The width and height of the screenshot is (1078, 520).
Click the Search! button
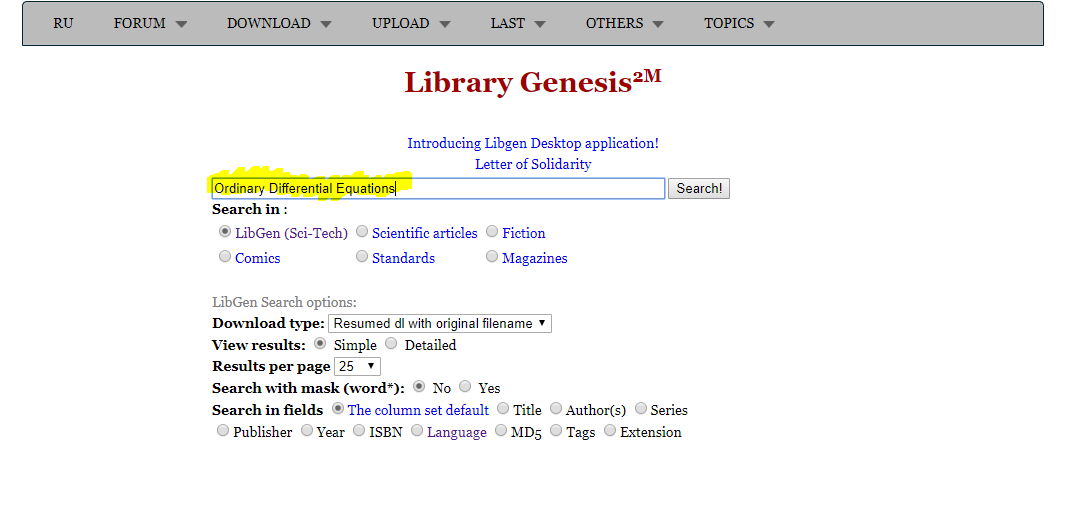click(x=698, y=188)
